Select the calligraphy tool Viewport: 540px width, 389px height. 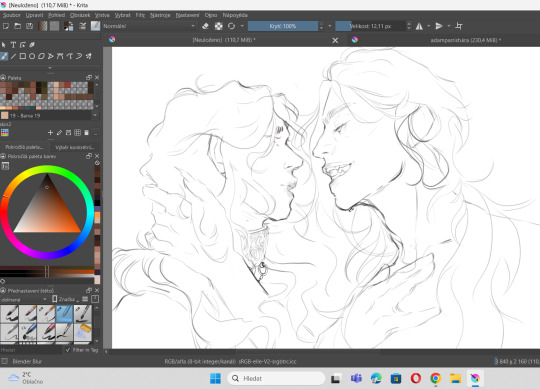(32, 45)
